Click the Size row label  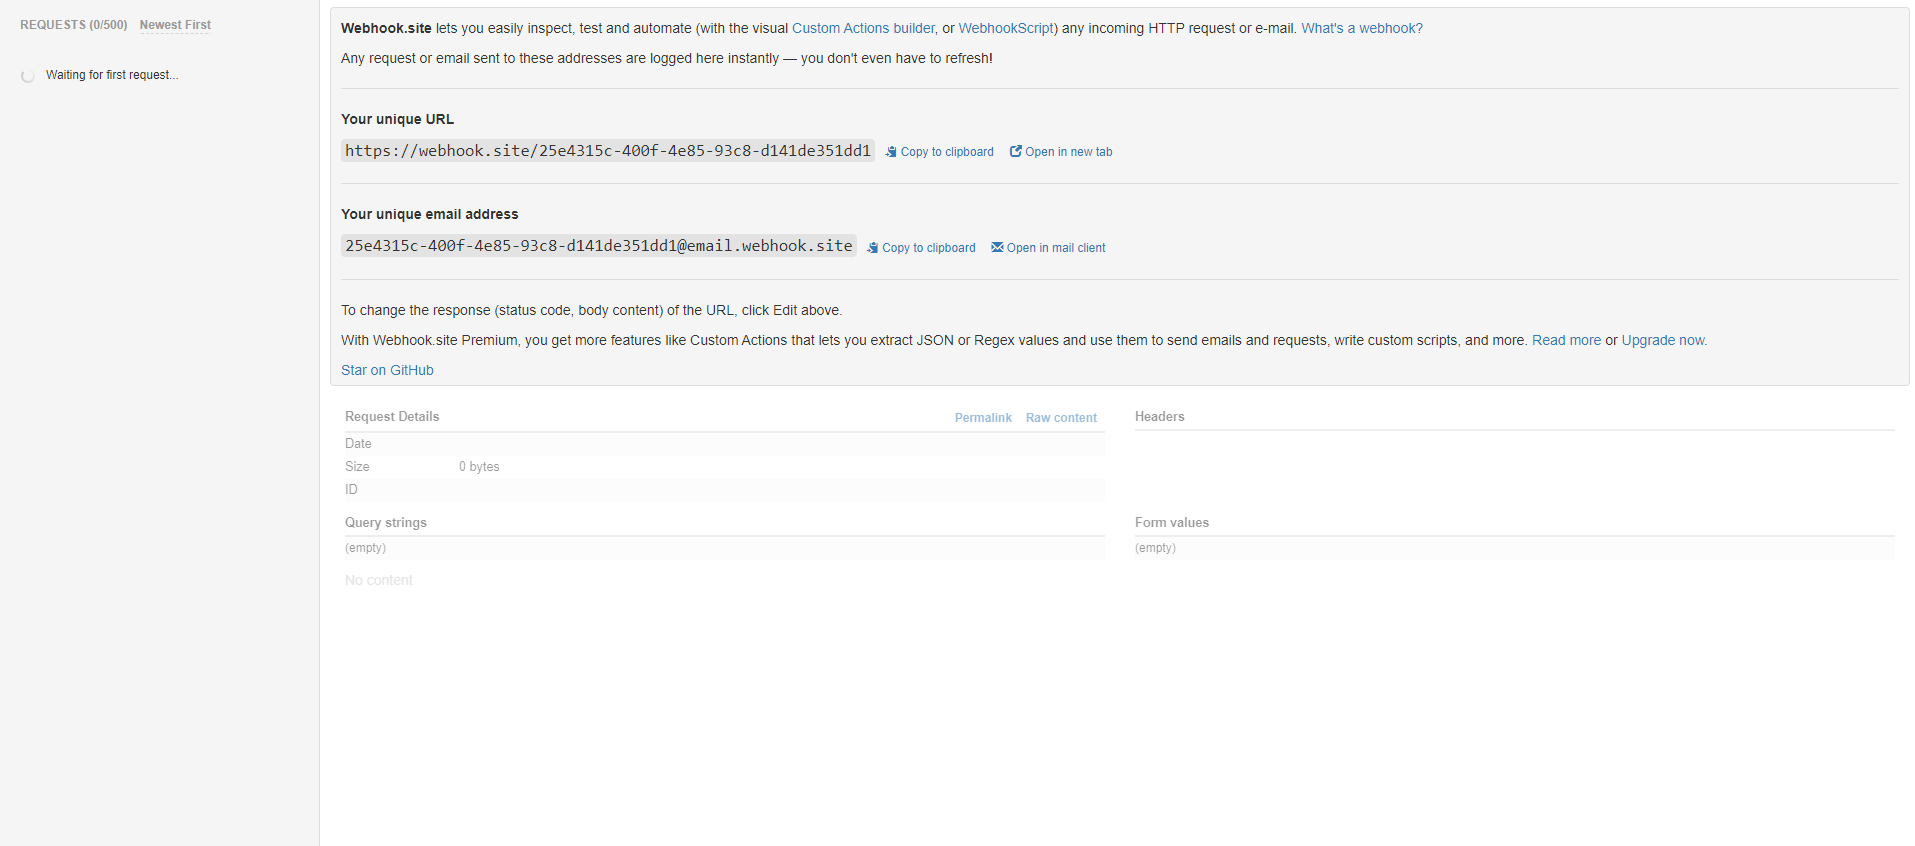tap(357, 467)
